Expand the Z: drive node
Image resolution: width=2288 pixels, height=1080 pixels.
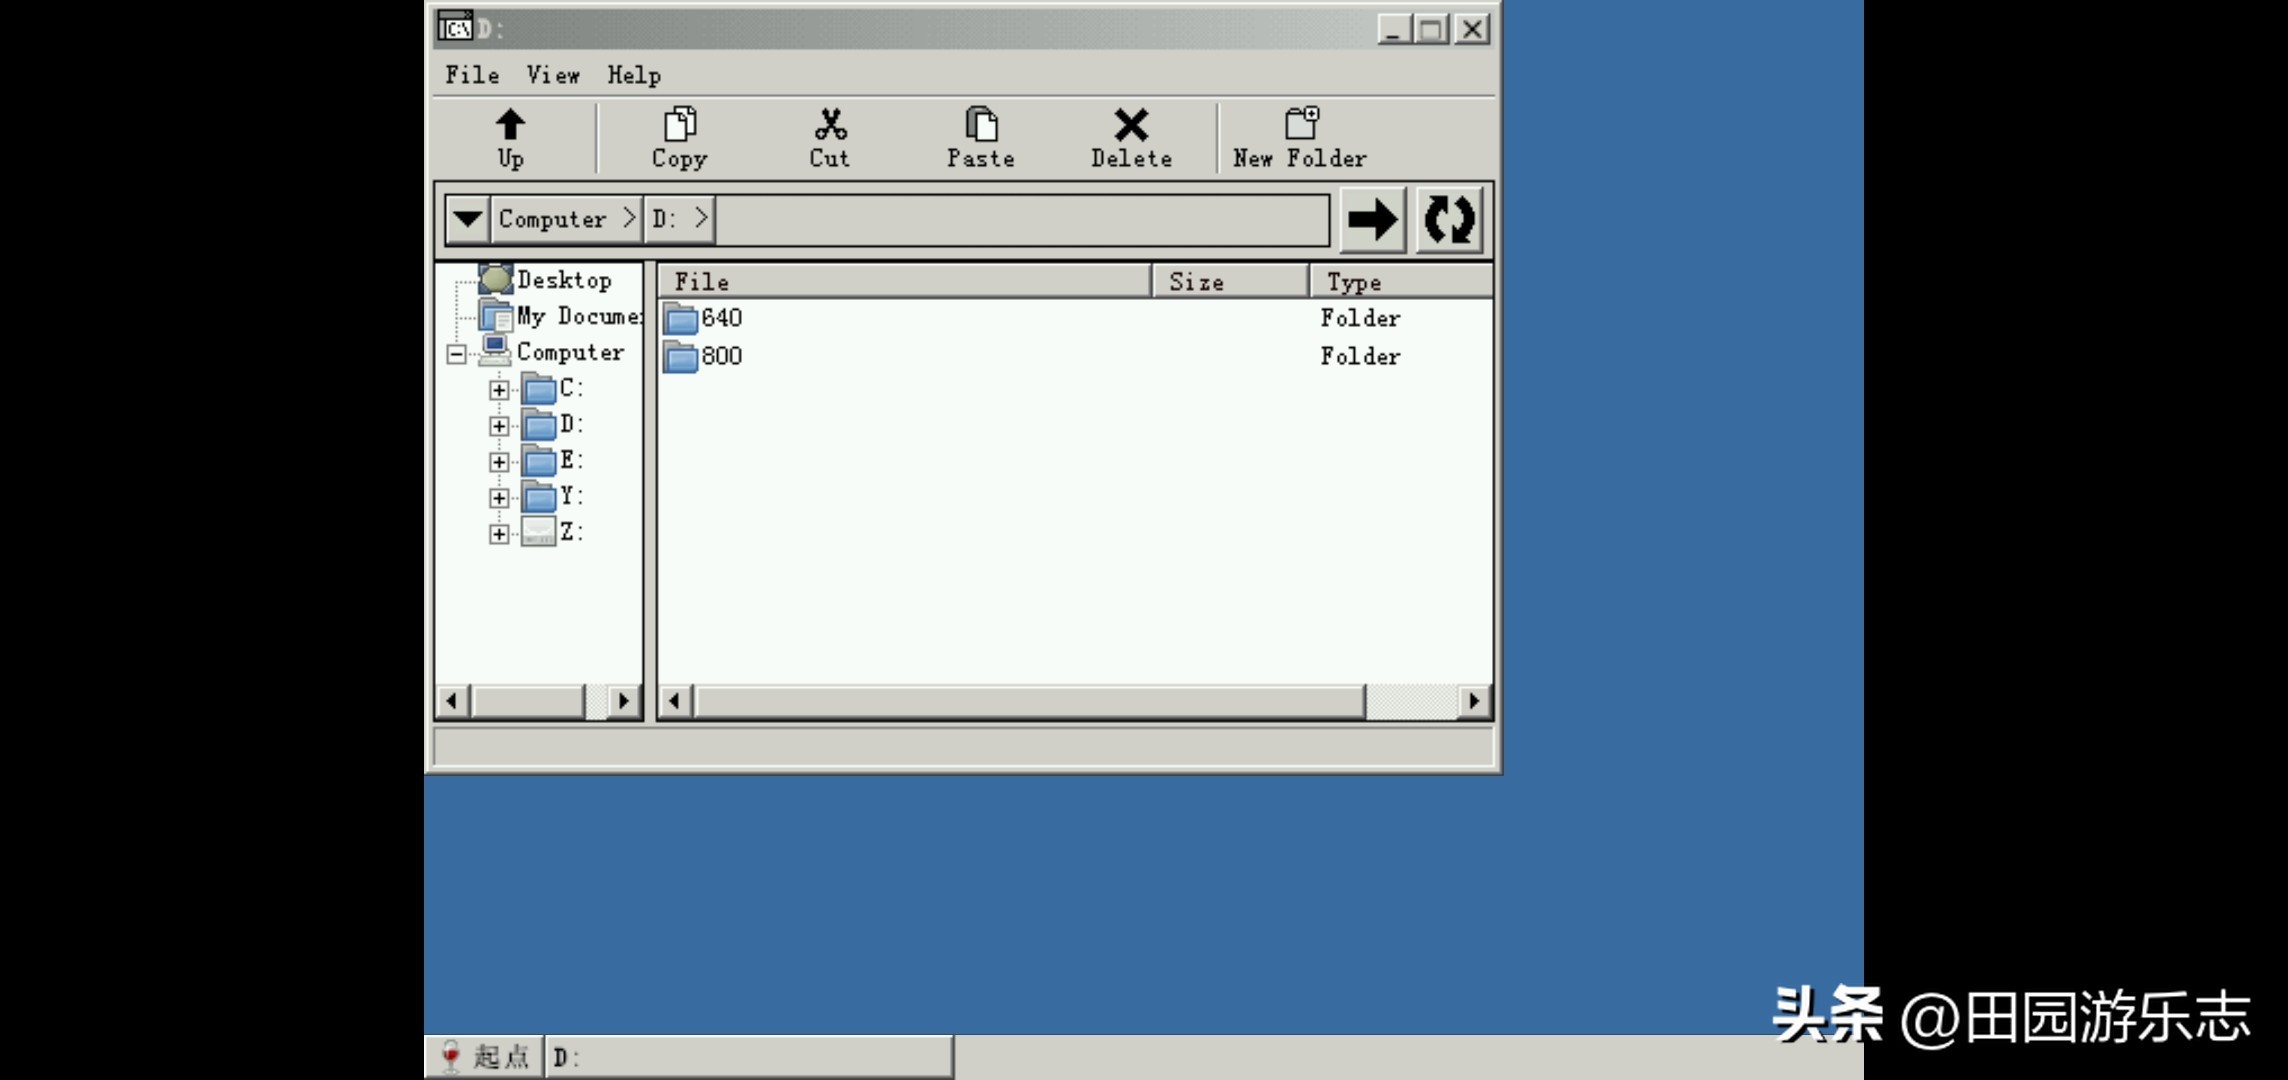coord(499,534)
